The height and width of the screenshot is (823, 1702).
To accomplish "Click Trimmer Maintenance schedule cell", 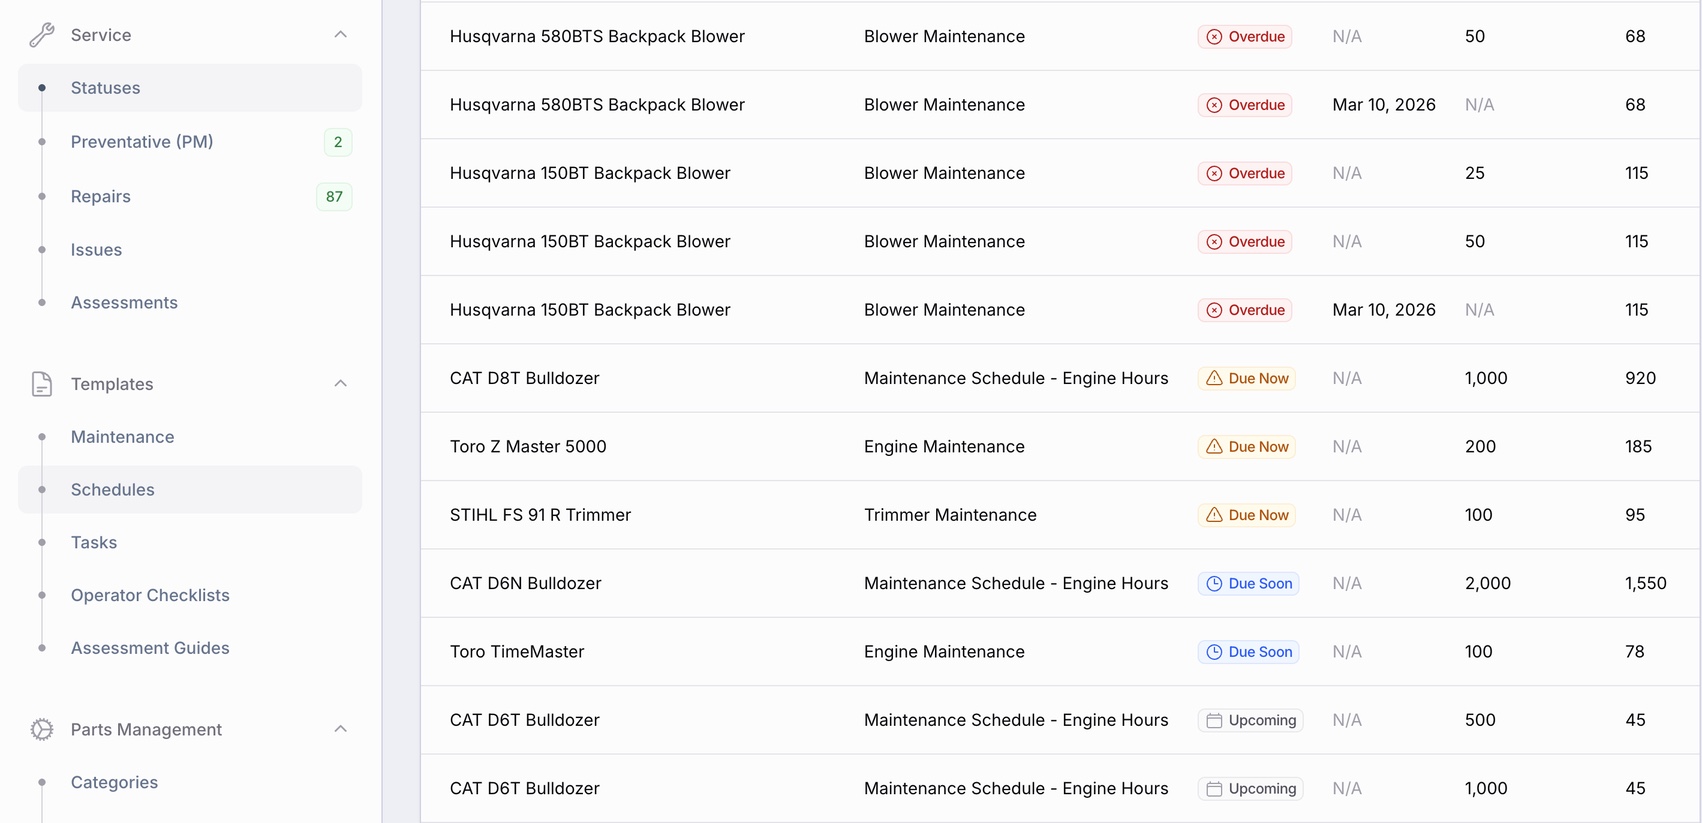I will click(x=950, y=515).
